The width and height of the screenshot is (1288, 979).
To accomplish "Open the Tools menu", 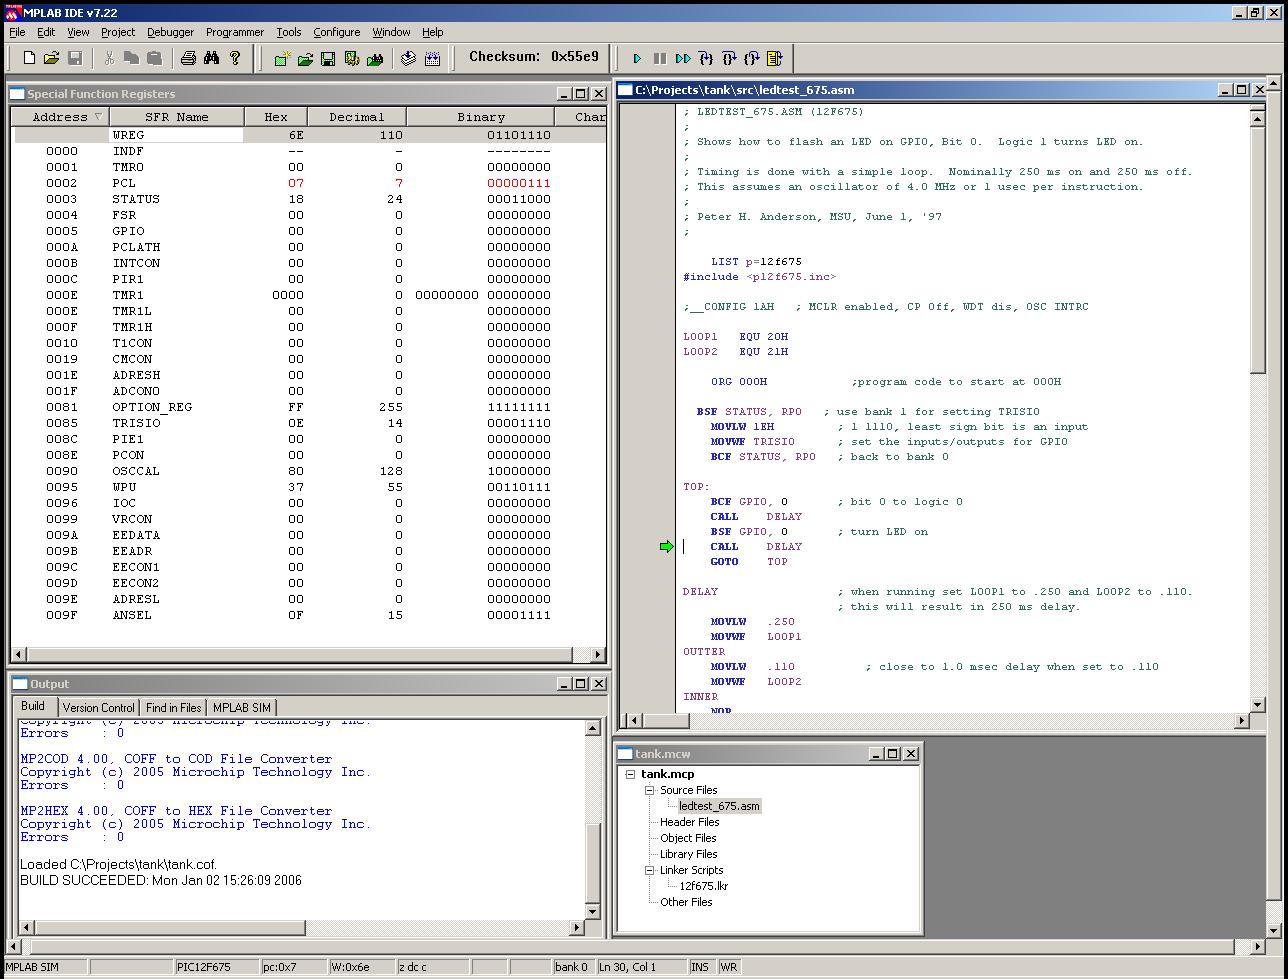I will (289, 32).
